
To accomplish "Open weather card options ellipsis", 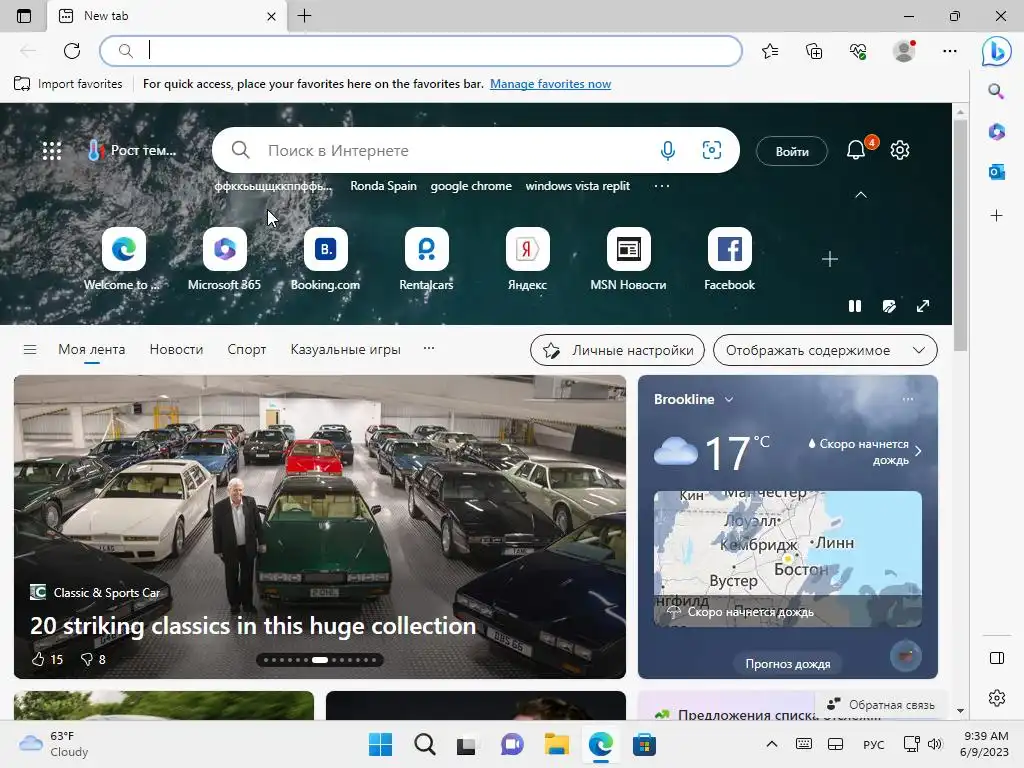I will [x=908, y=399].
